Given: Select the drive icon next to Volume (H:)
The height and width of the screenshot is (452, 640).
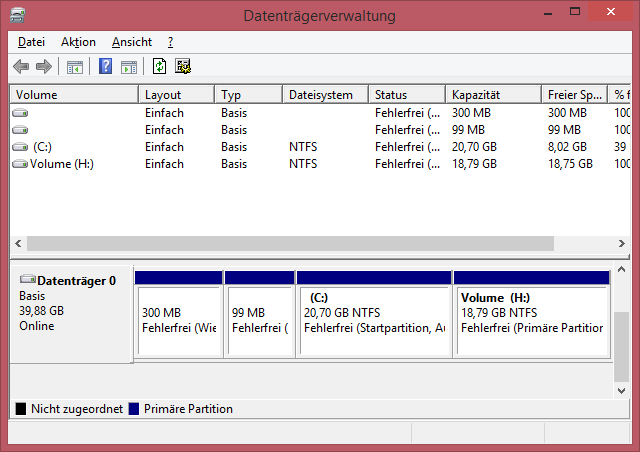Looking at the screenshot, I should coord(20,164).
